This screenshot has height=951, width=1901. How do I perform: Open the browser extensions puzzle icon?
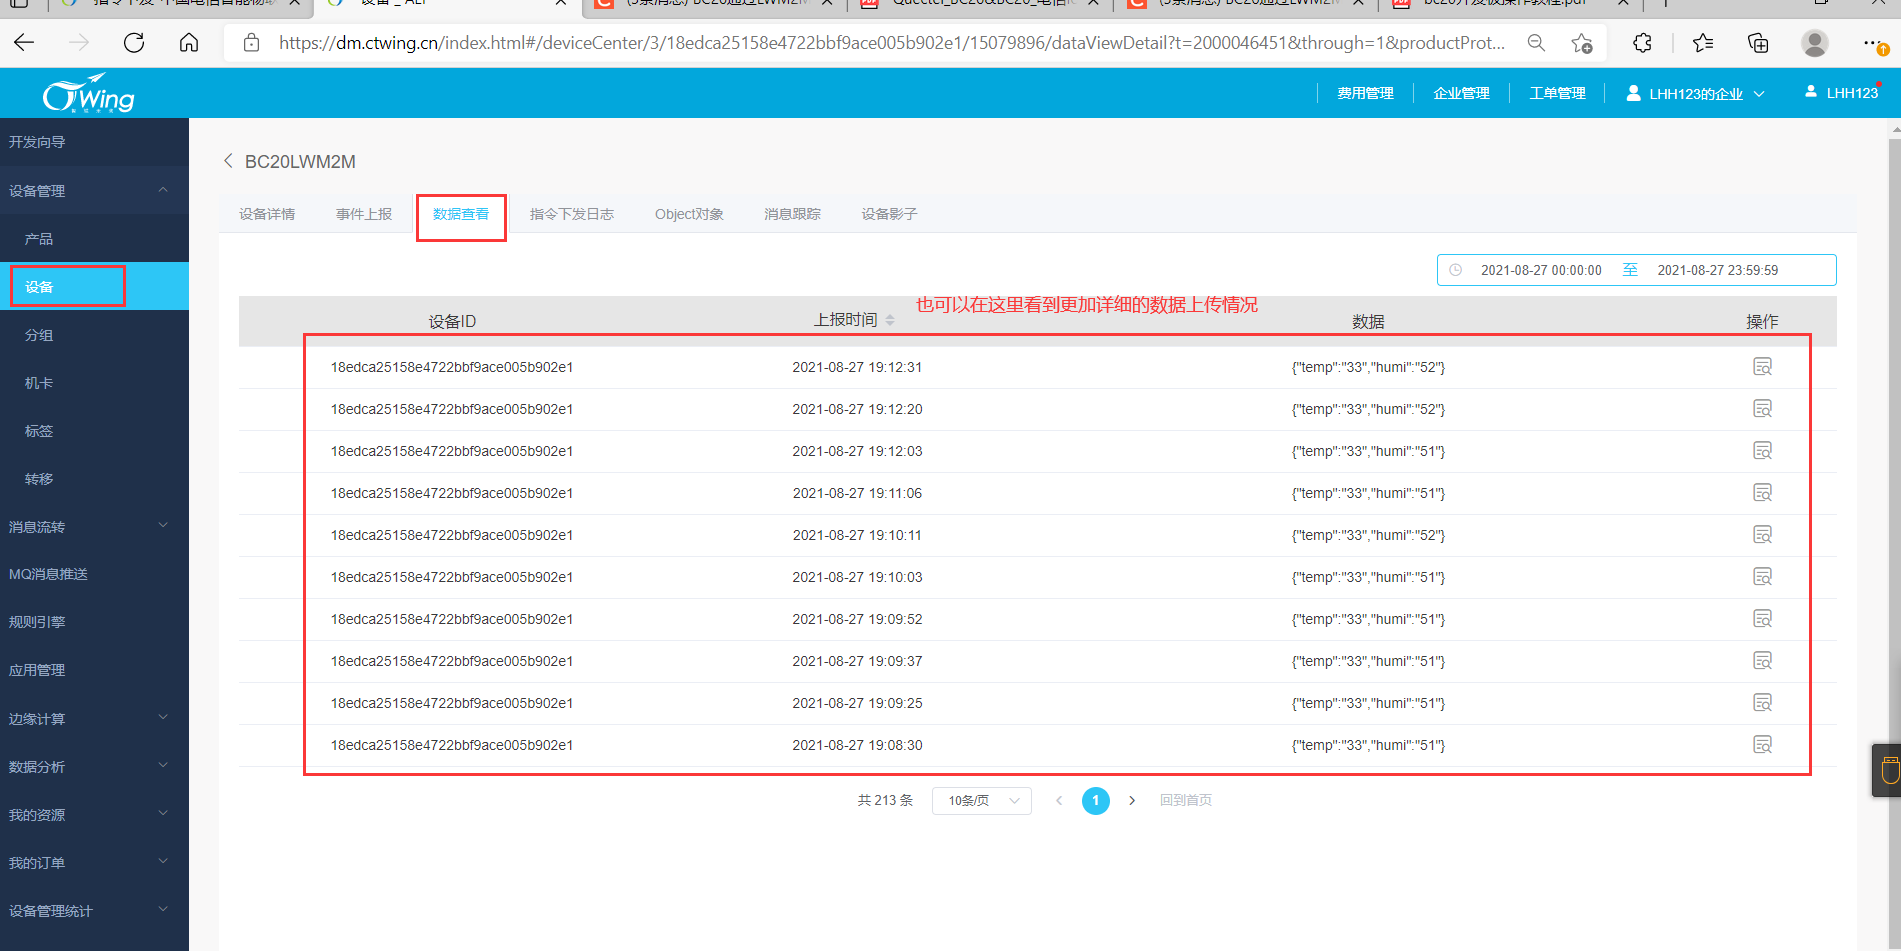pyautogui.click(x=1642, y=43)
